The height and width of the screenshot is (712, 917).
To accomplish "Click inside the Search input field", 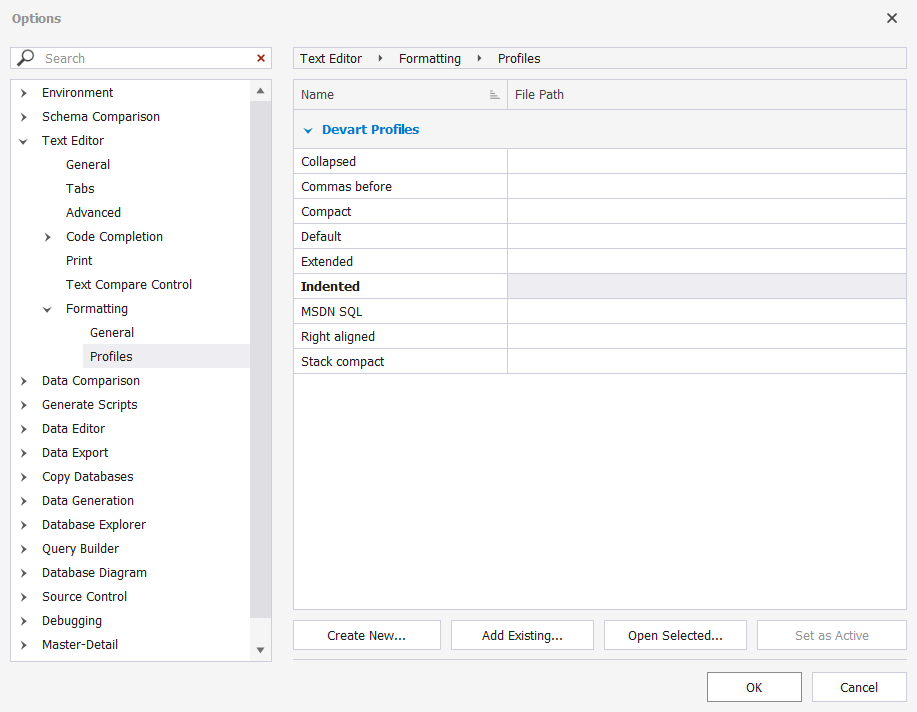I will coord(140,57).
